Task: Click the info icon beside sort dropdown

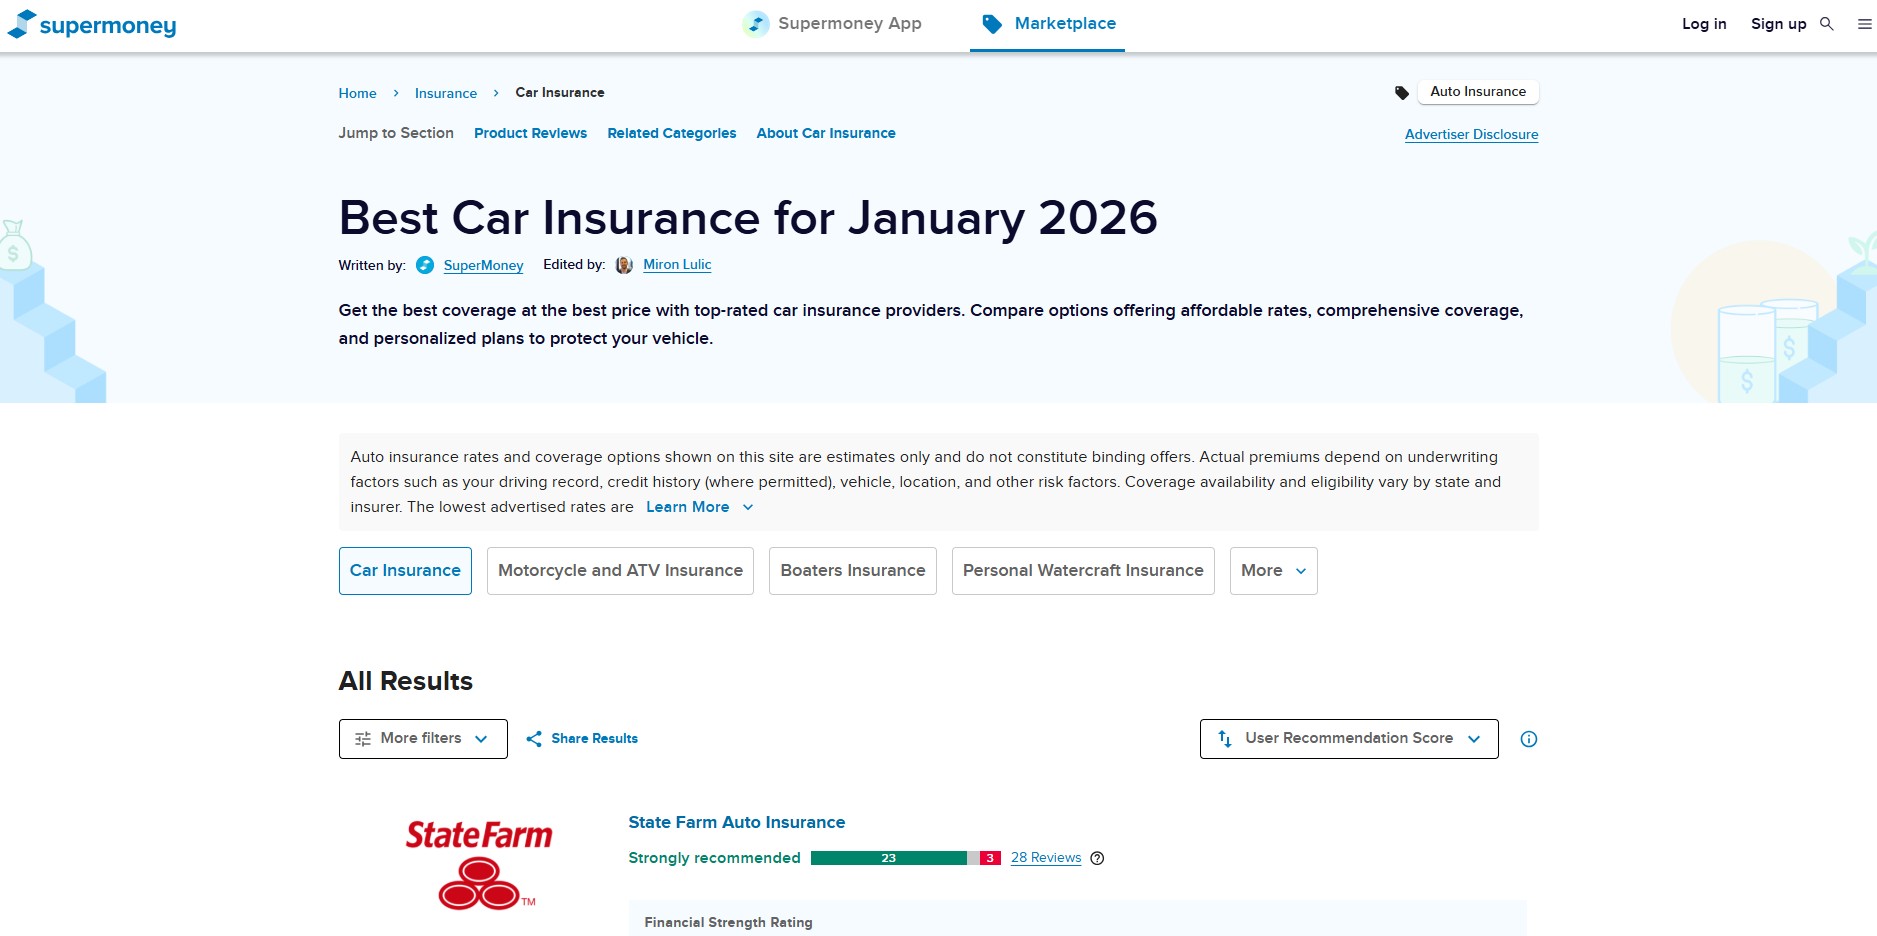Action: pyautogui.click(x=1528, y=739)
